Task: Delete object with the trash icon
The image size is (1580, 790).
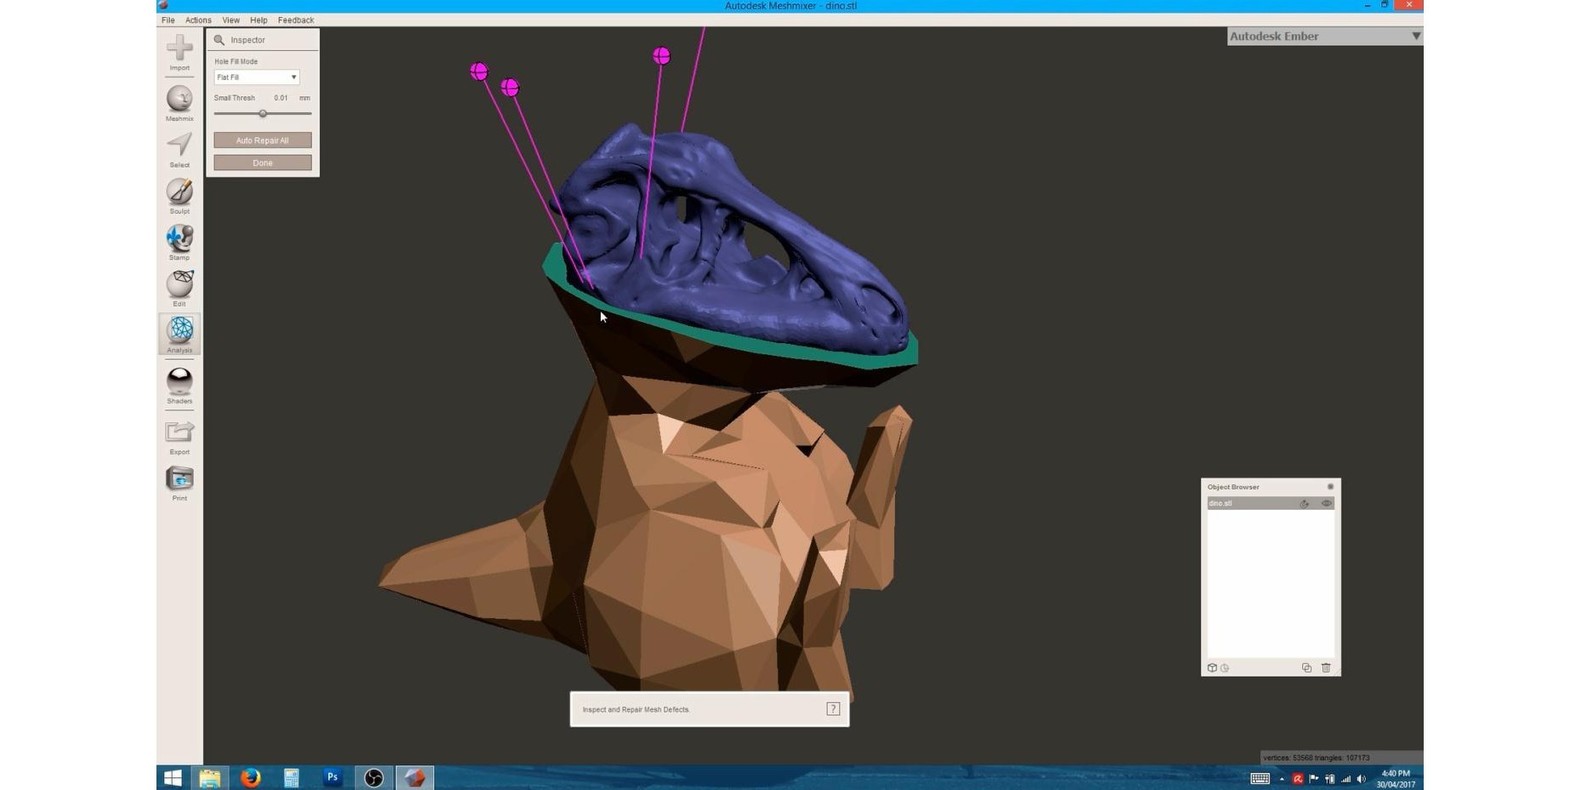Action: 1326,668
